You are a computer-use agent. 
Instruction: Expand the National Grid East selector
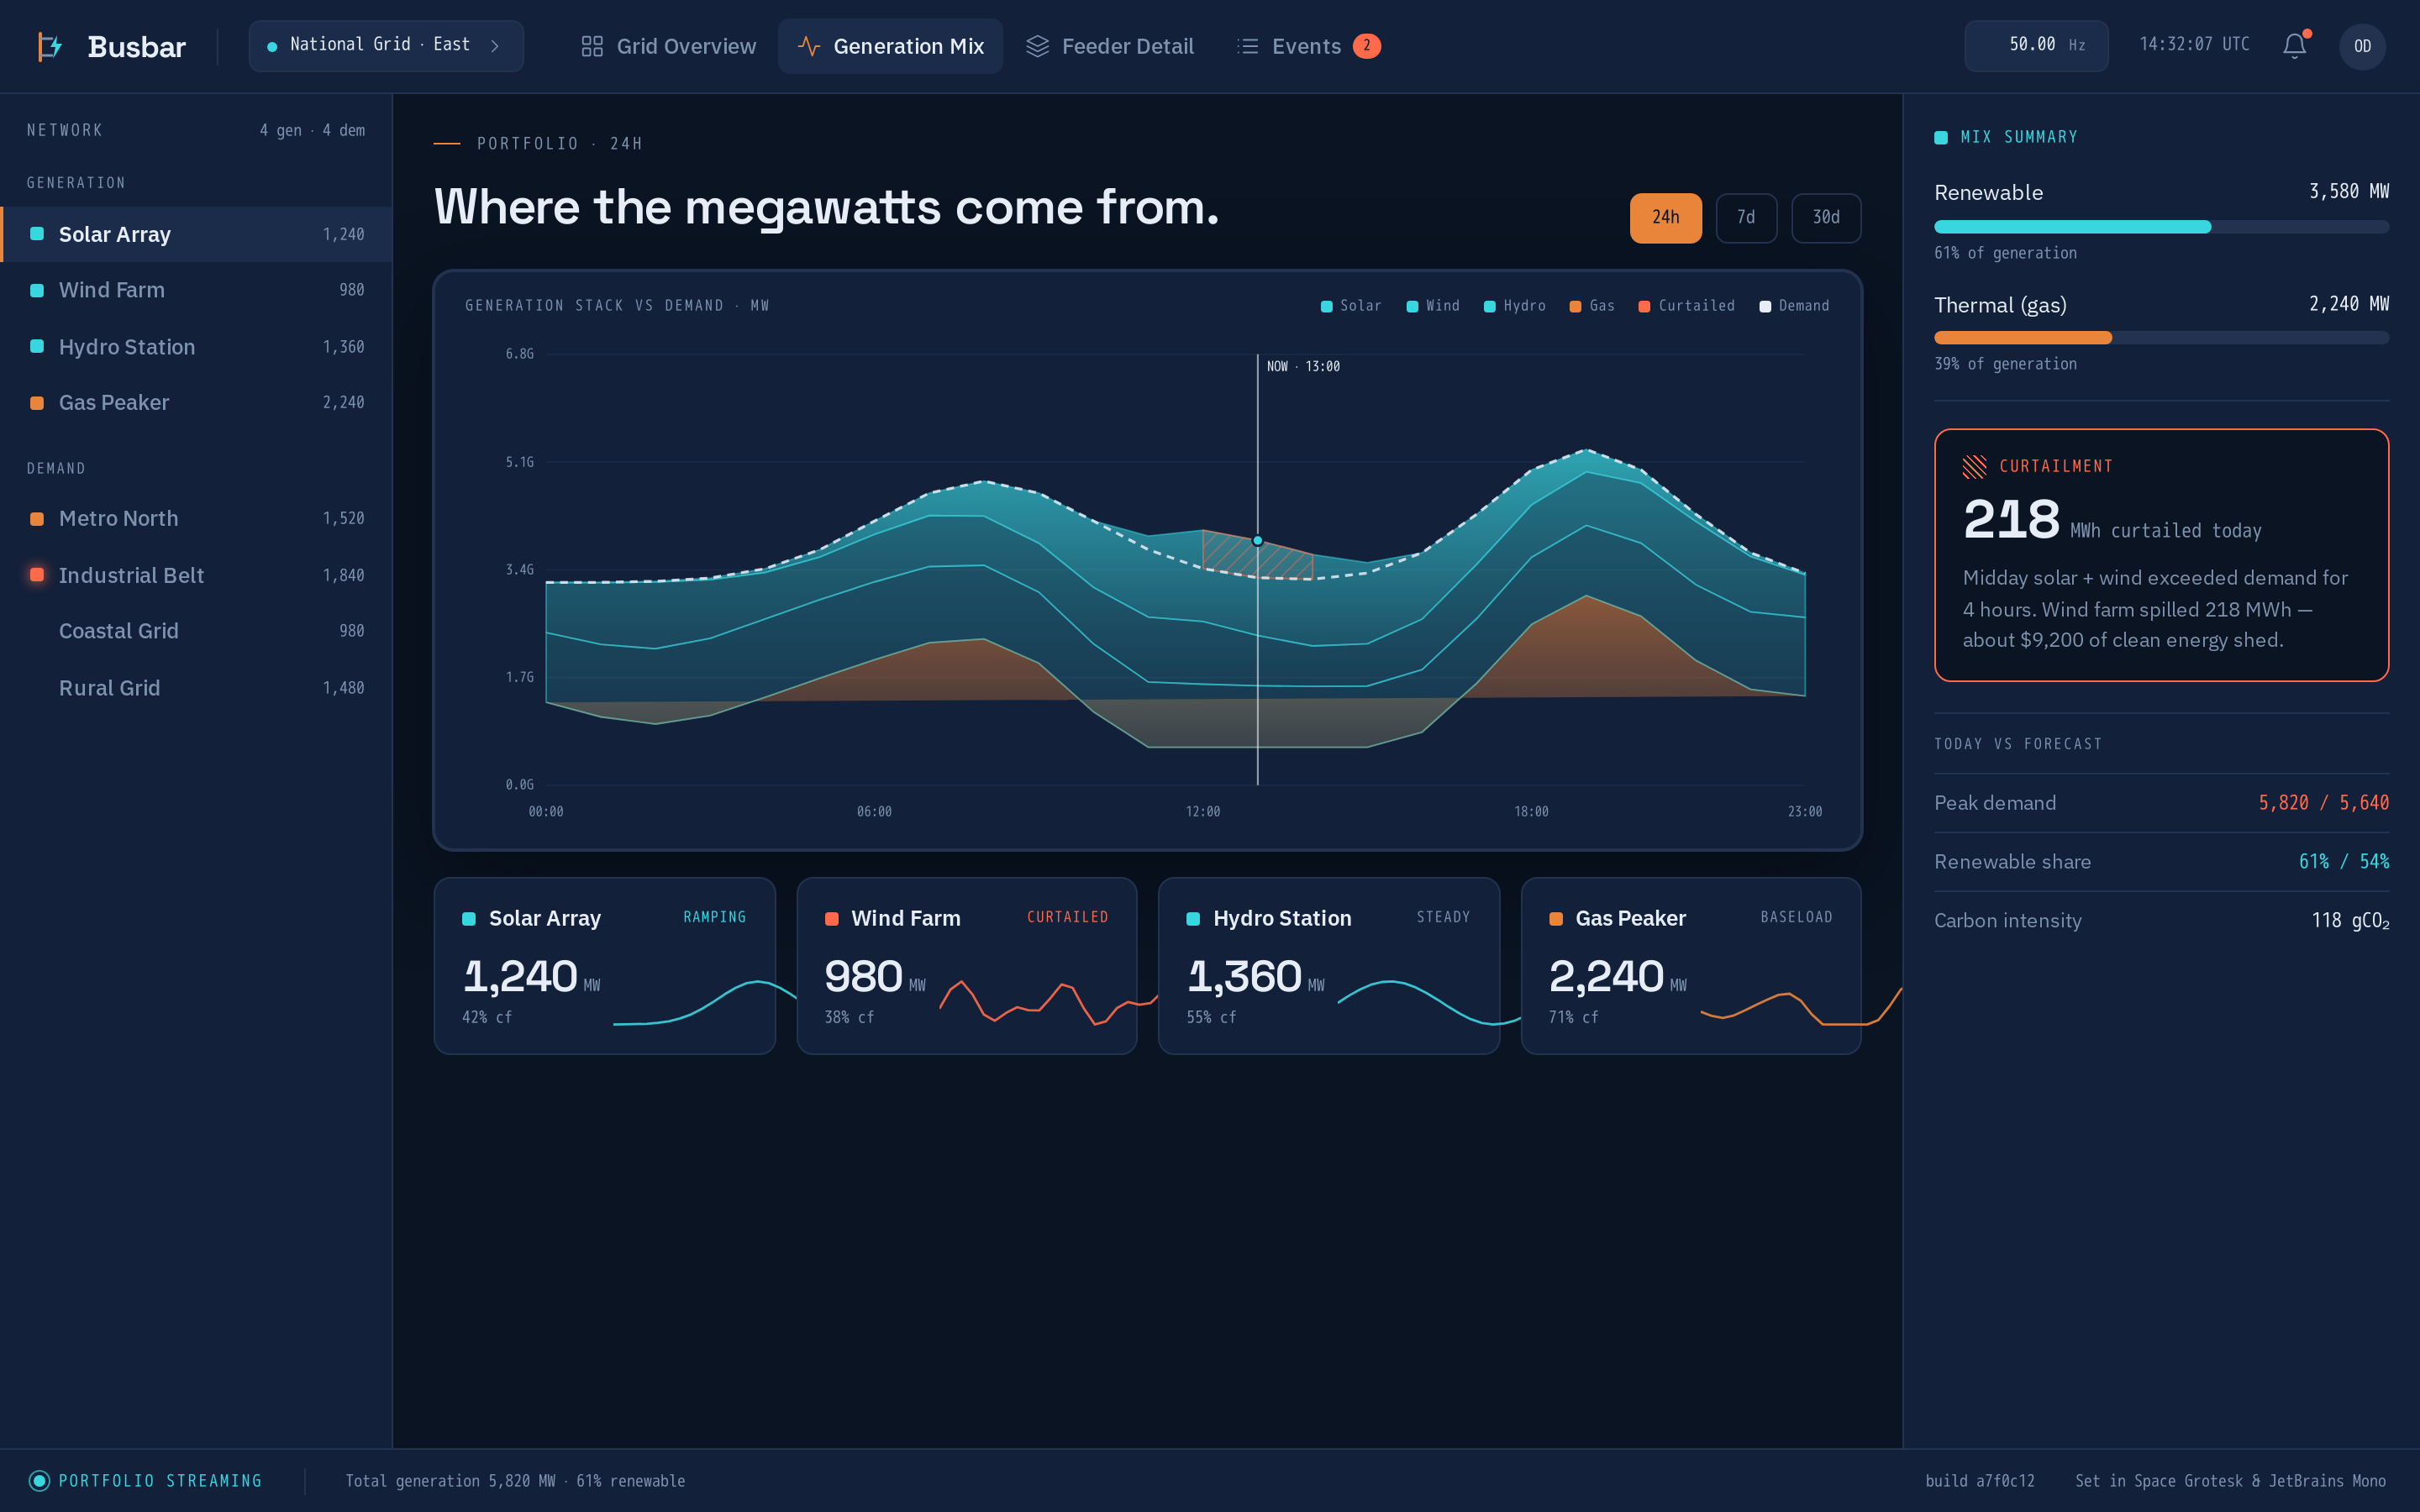pos(386,46)
